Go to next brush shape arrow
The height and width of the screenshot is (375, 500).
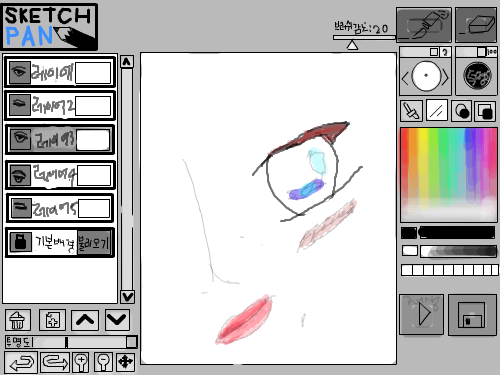click(x=445, y=77)
